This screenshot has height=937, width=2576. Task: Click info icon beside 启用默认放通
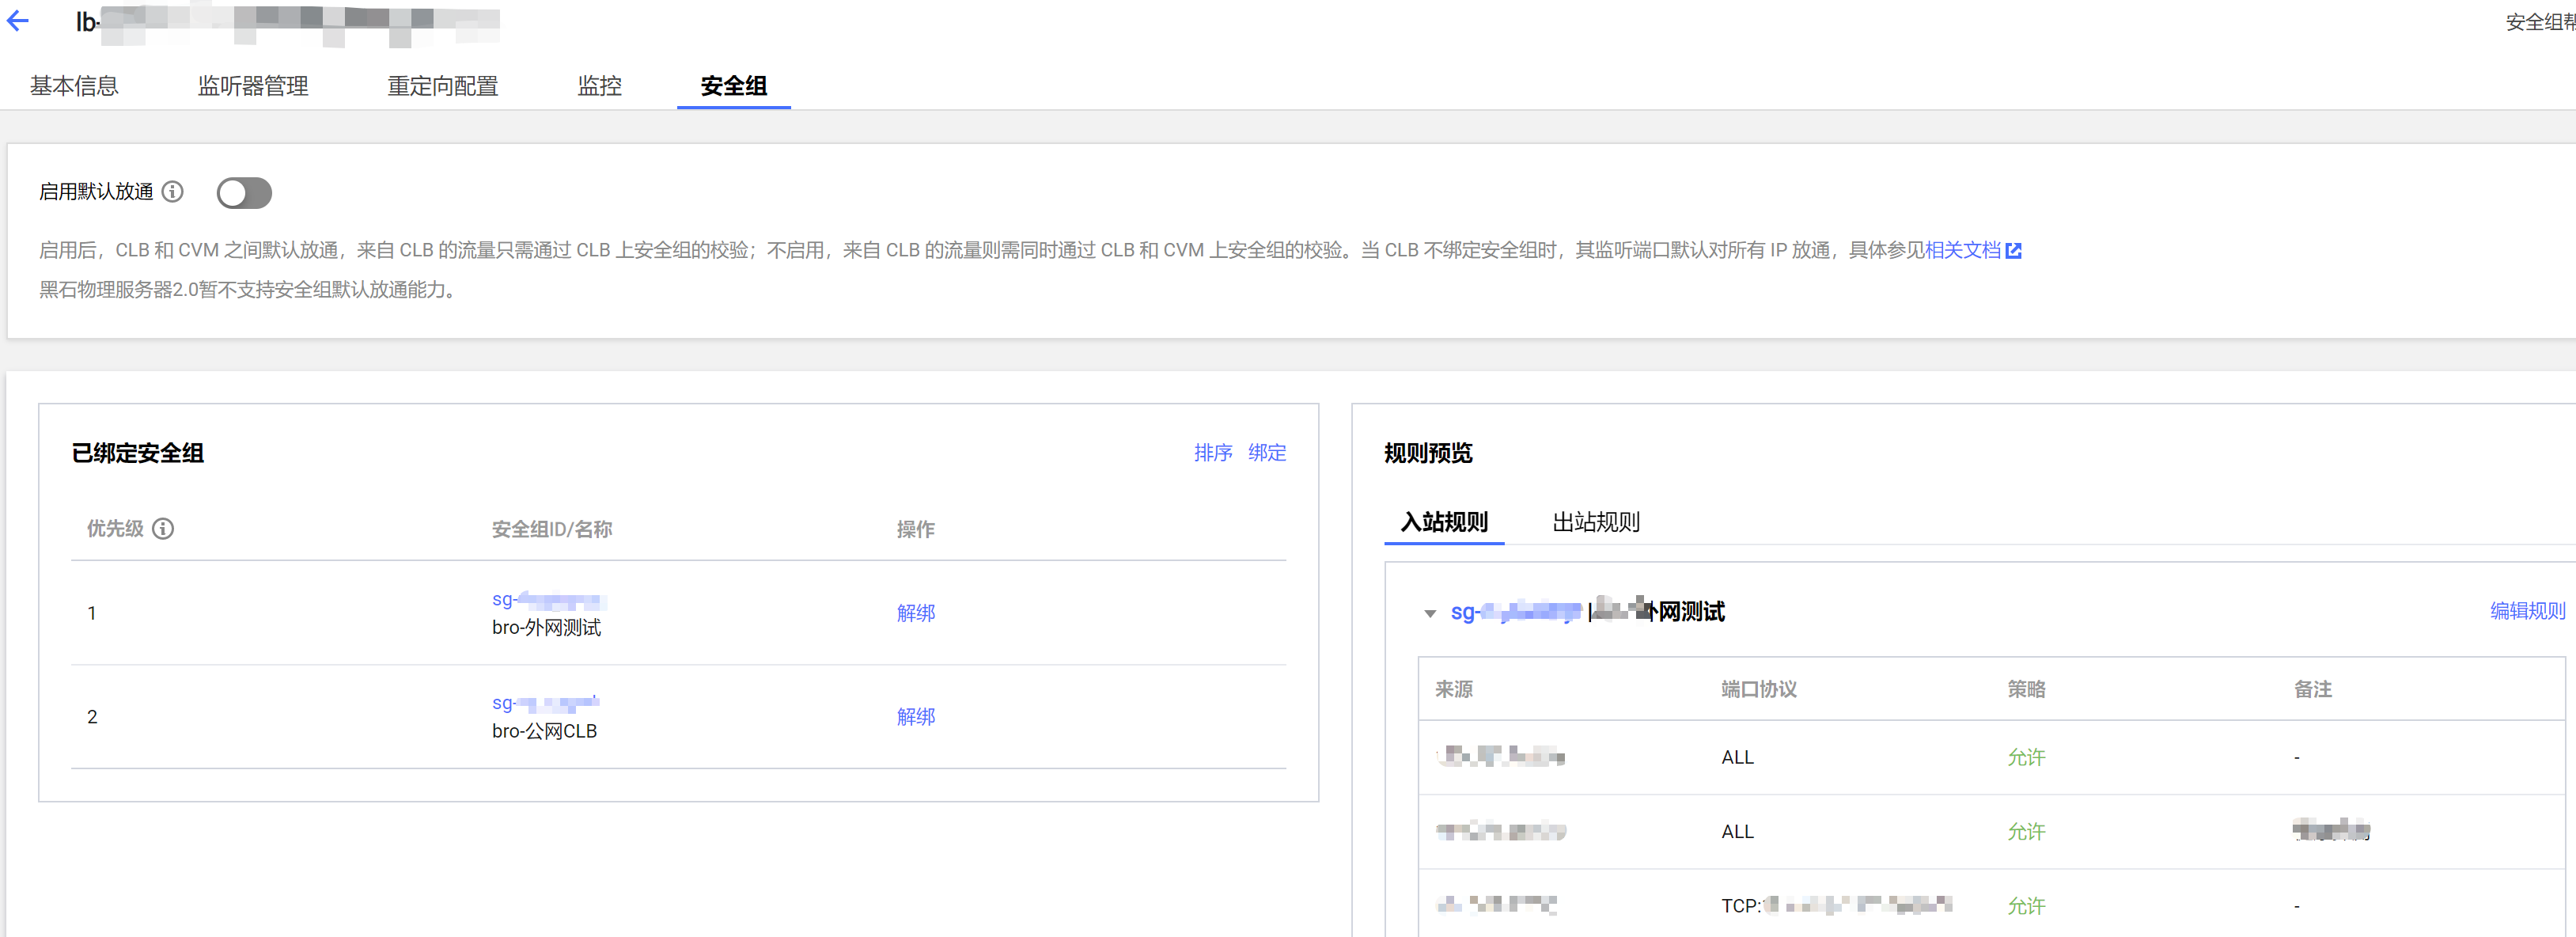[173, 191]
